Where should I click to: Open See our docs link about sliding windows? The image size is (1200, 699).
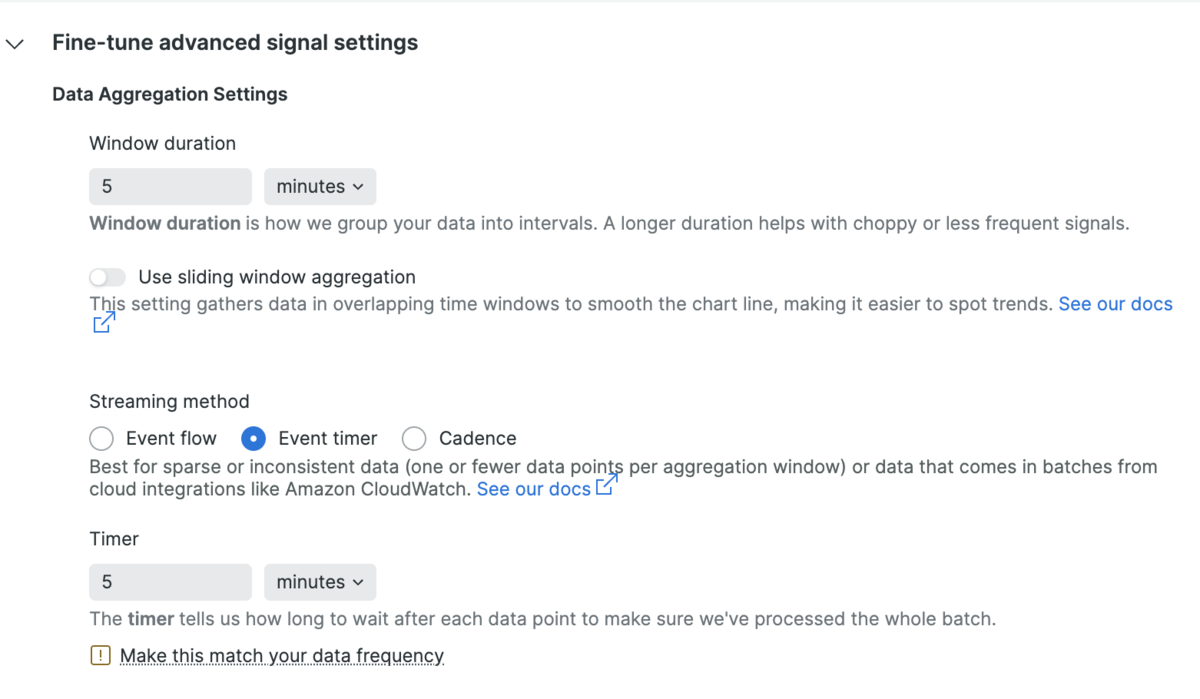pyautogui.click(x=1115, y=304)
